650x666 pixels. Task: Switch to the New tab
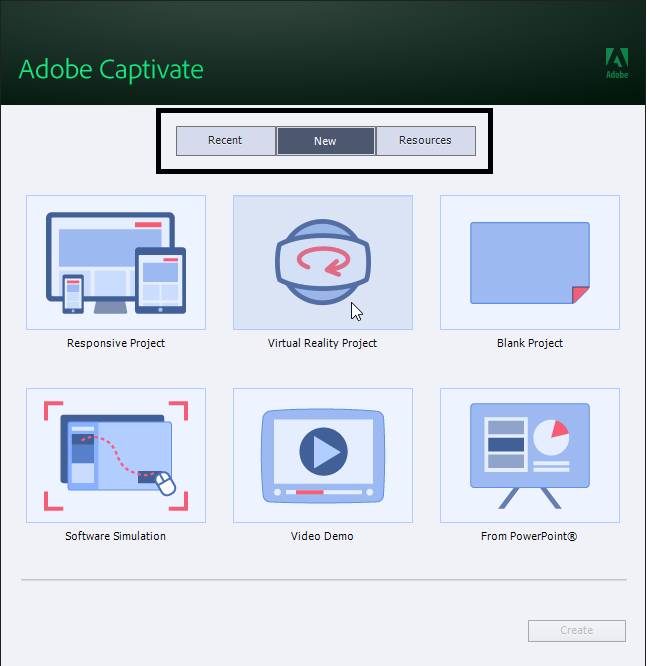pyautogui.click(x=325, y=141)
